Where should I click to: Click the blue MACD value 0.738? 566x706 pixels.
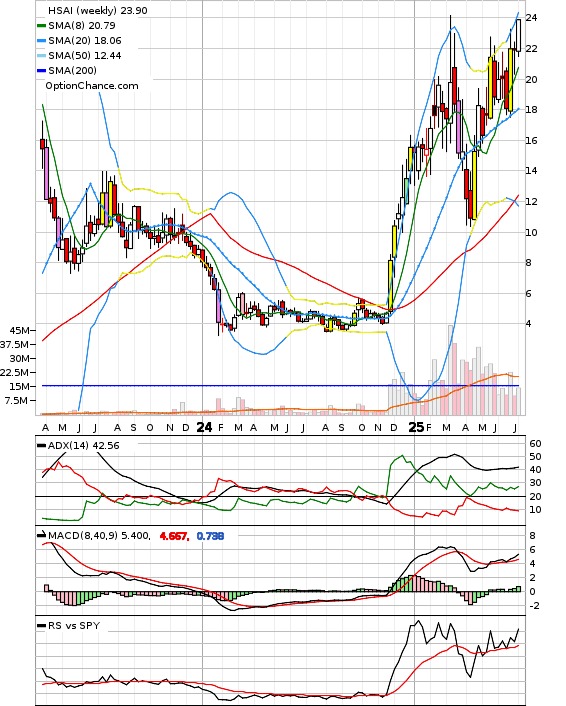(x=210, y=536)
